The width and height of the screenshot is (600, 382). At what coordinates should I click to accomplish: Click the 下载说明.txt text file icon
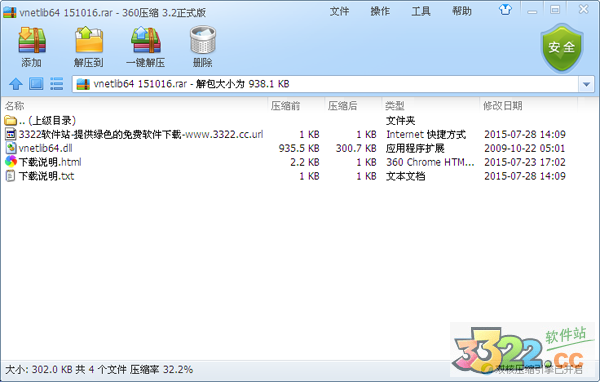pos(10,176)
